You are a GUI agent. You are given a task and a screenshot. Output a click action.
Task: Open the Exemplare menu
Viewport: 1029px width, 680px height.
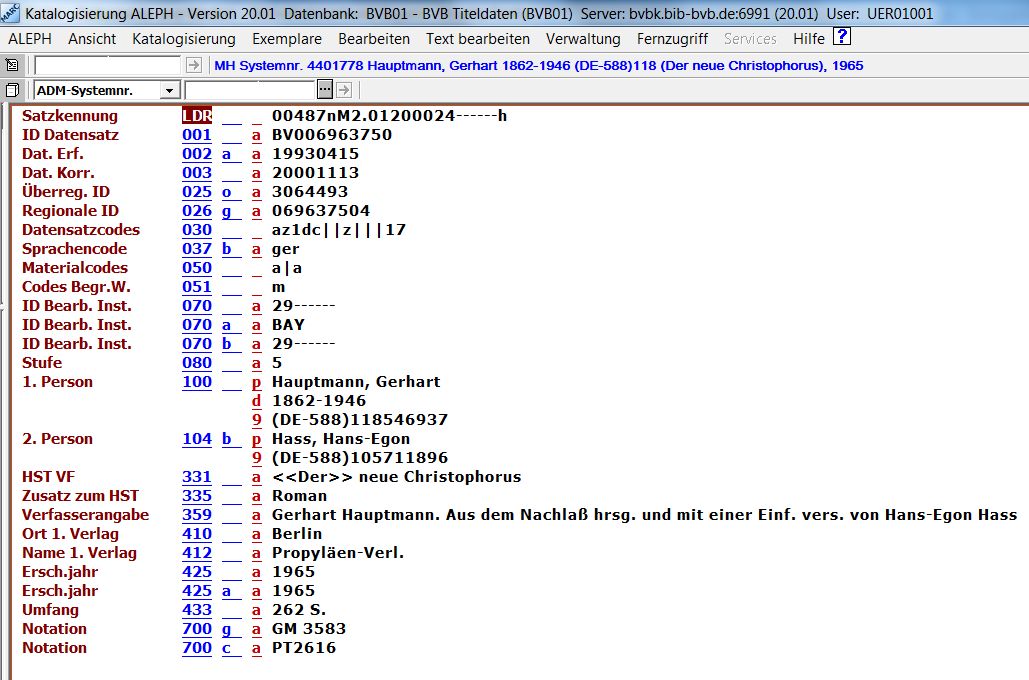287,39
